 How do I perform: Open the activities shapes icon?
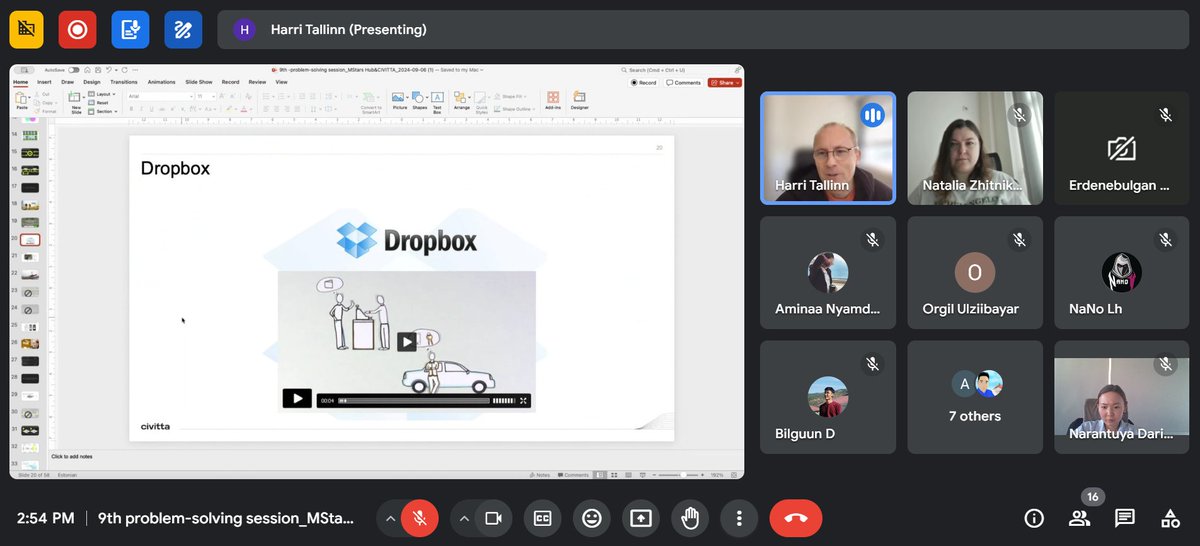[x=1170, y=518]
